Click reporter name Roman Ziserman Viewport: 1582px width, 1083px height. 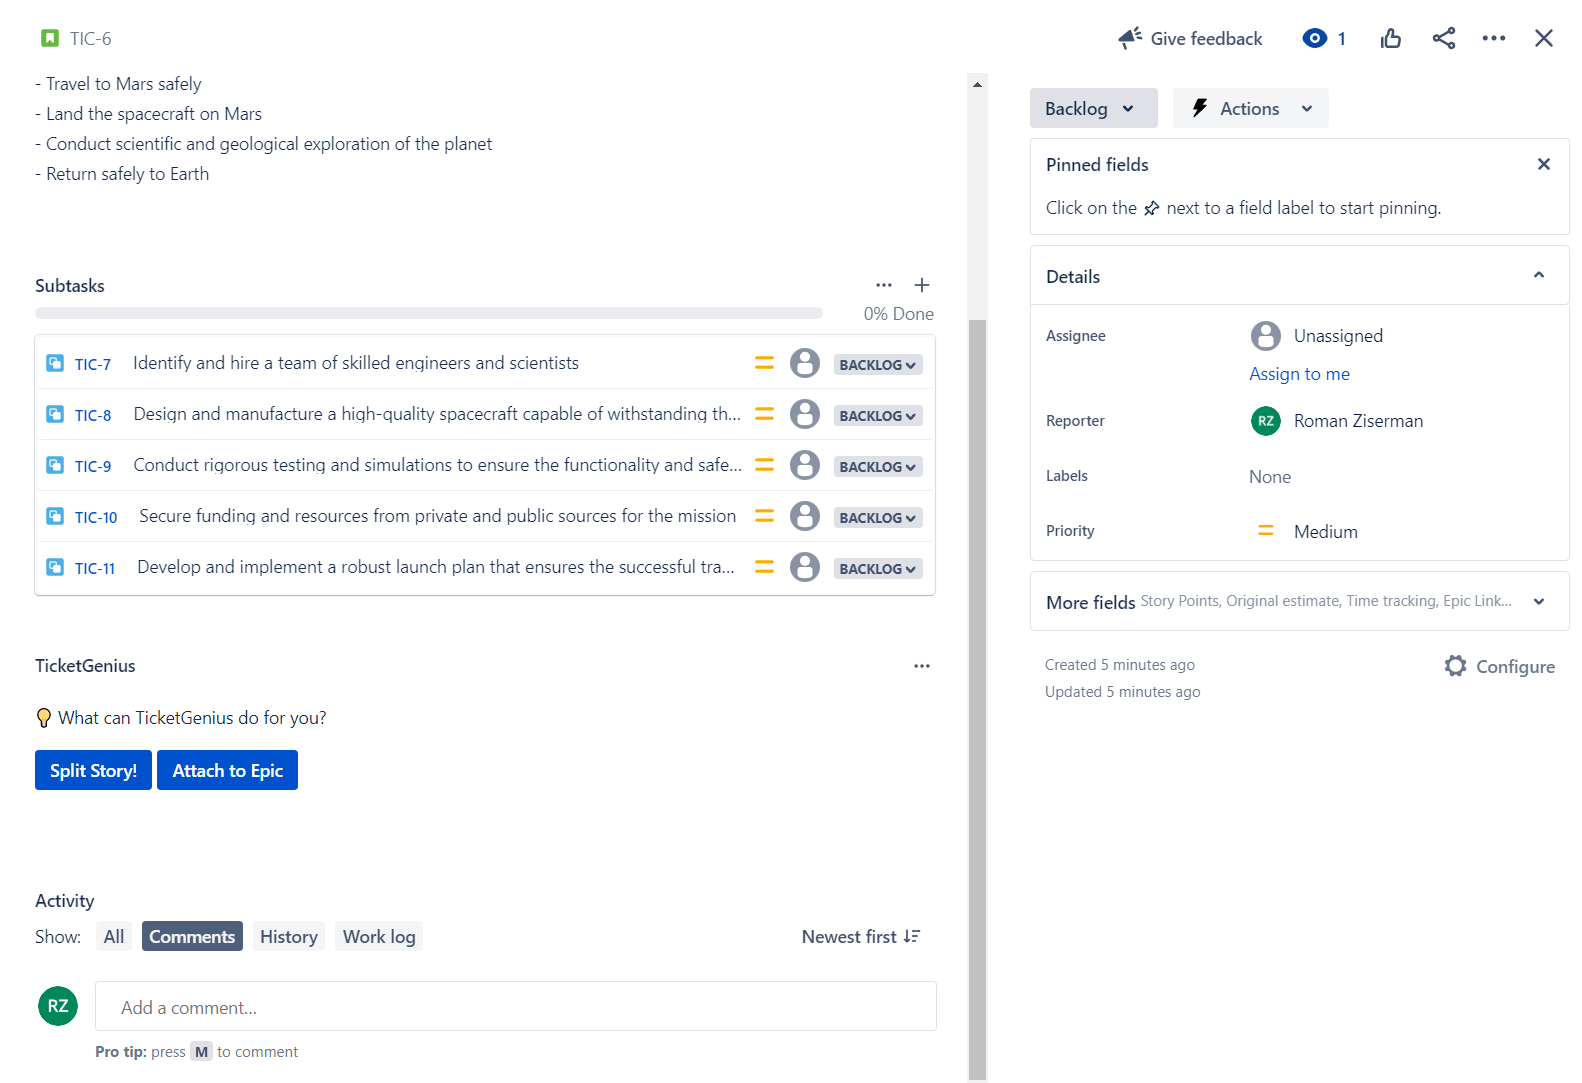(1358, 421)
